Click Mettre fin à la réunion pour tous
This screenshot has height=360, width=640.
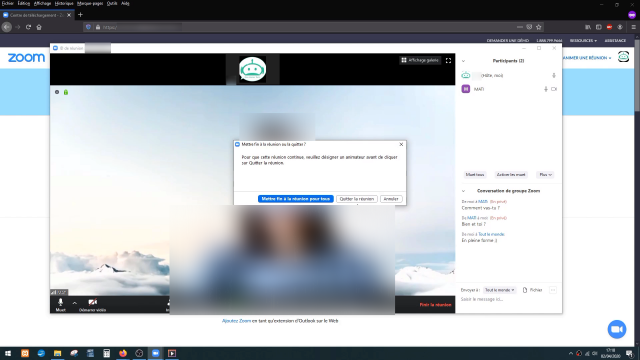(296, 199)
